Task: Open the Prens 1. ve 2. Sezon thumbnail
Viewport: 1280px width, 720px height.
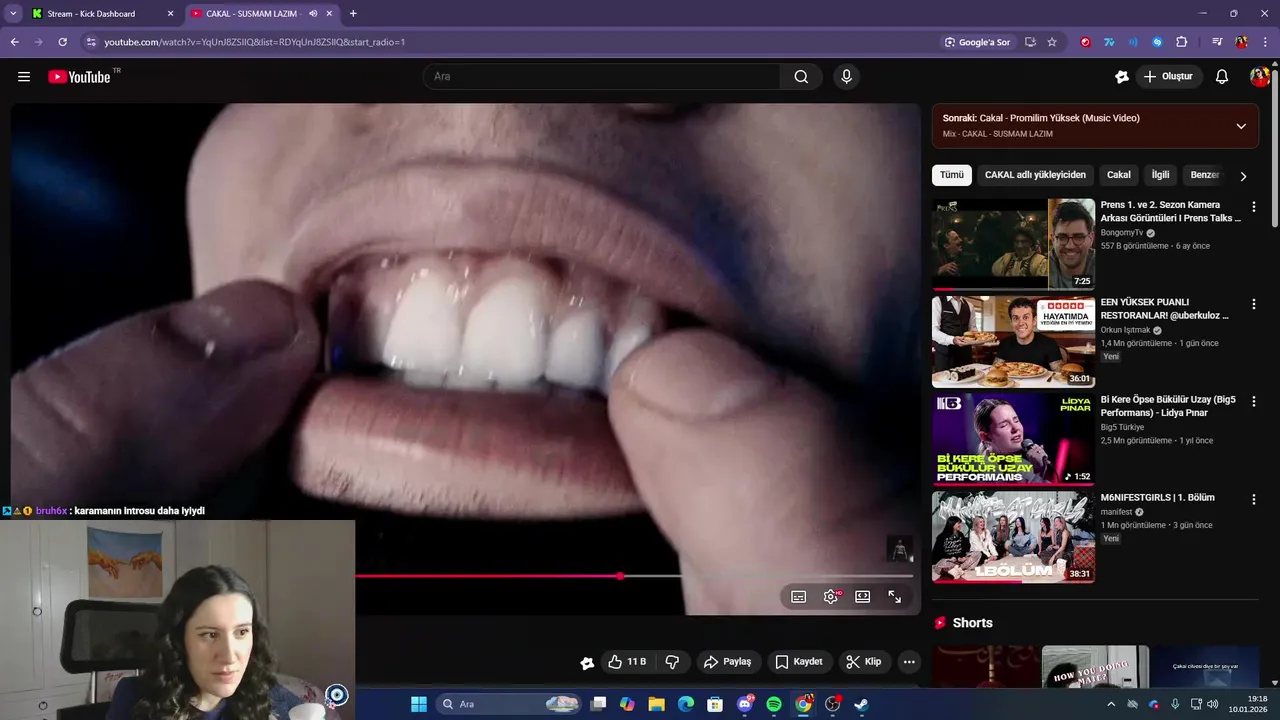Action: tap(1013, 244)
